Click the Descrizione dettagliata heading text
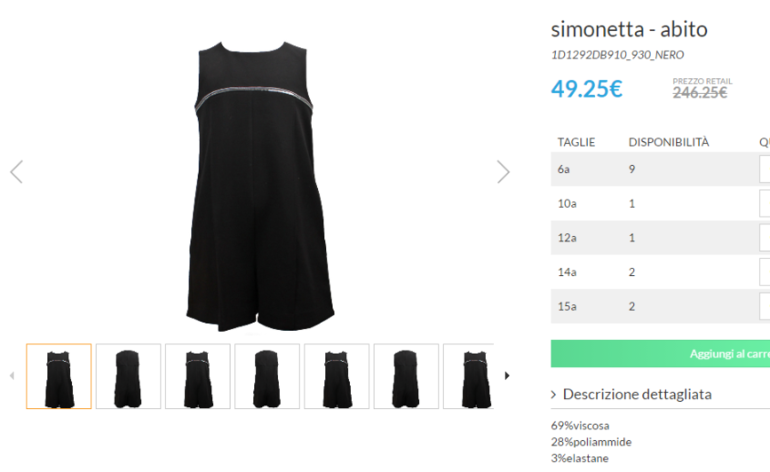770x472 pixels. pyautogui.click(x=637, y=394)
